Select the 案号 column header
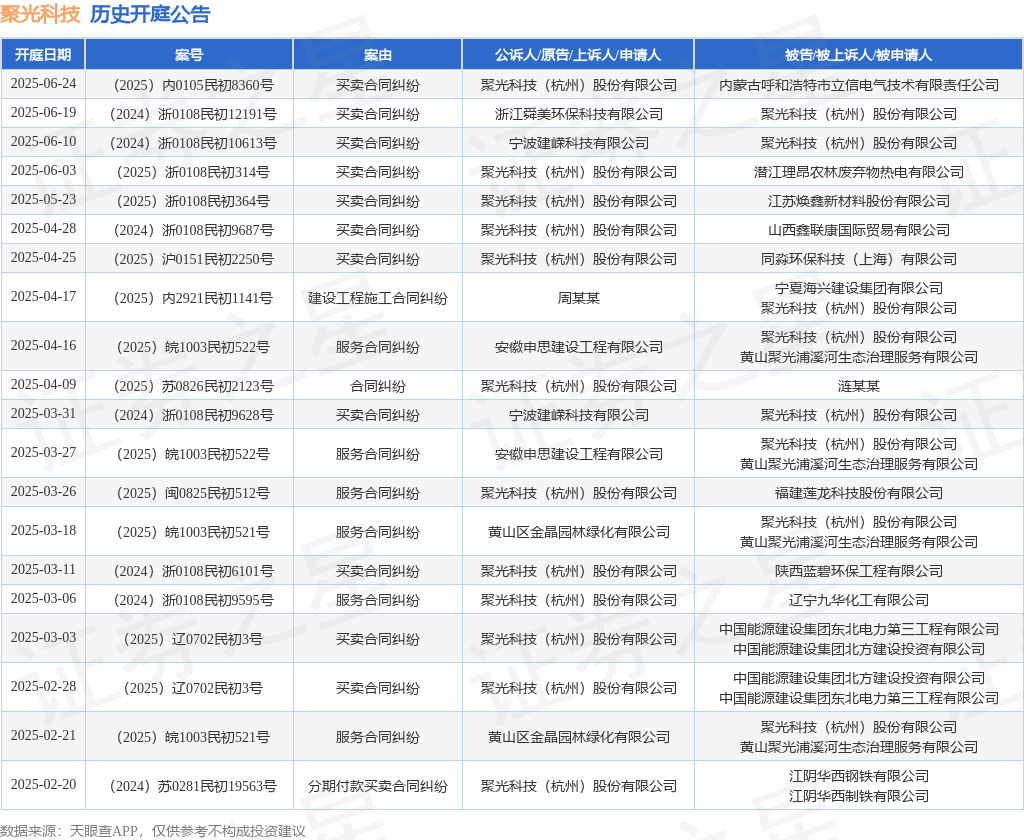This screenshot has height=840, width=1024. coord(189,55)
